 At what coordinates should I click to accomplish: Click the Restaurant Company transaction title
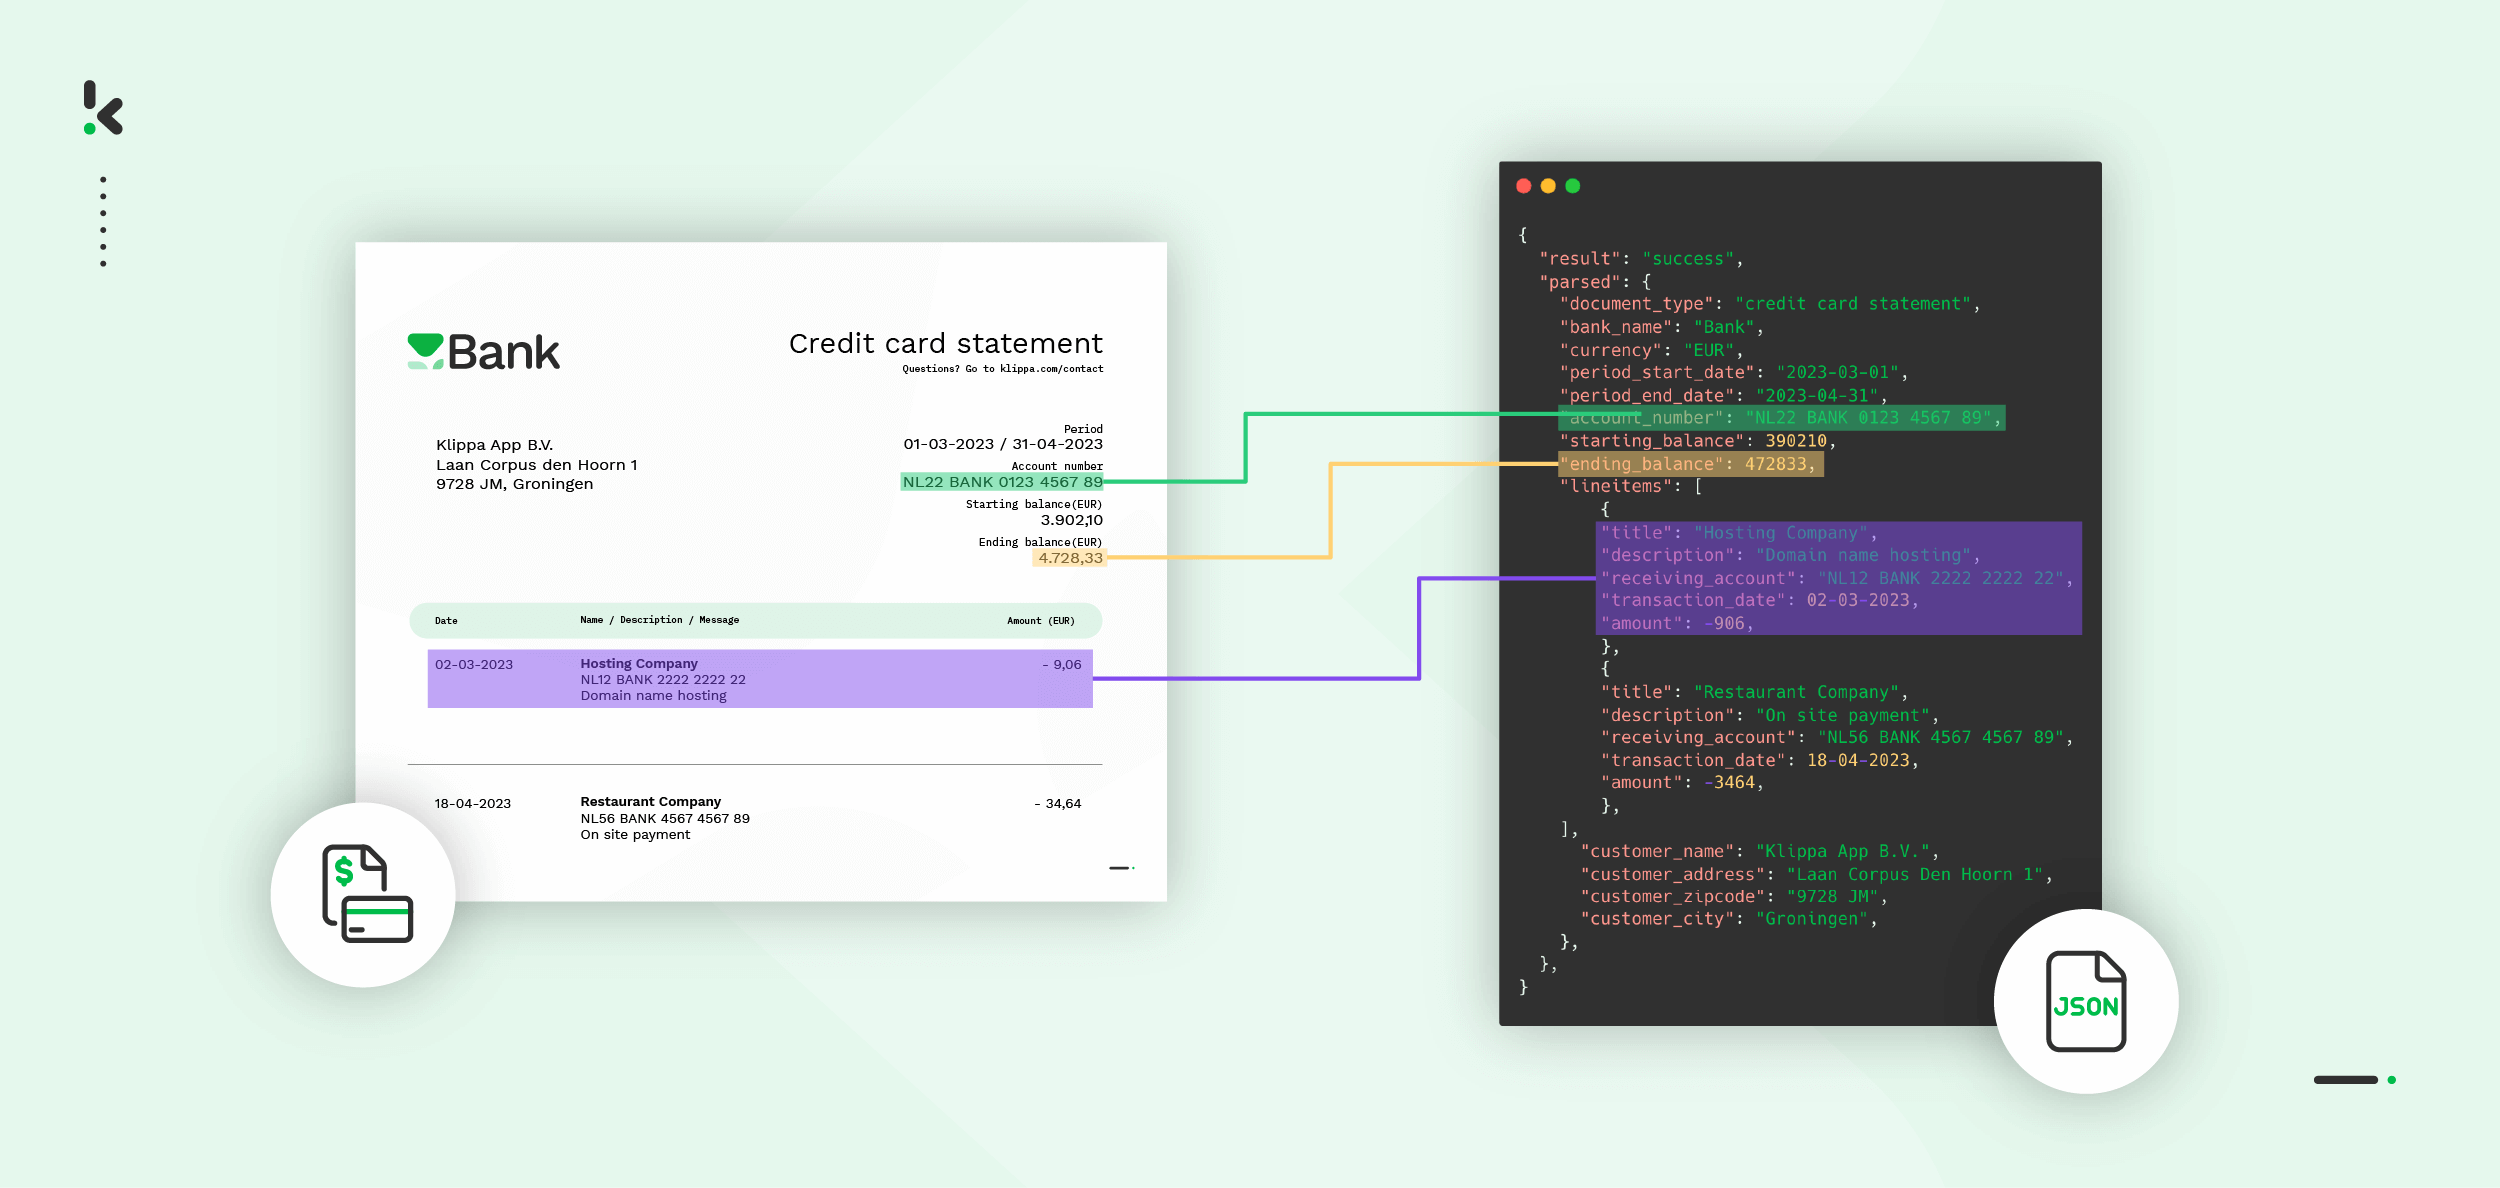pos(650,802)
